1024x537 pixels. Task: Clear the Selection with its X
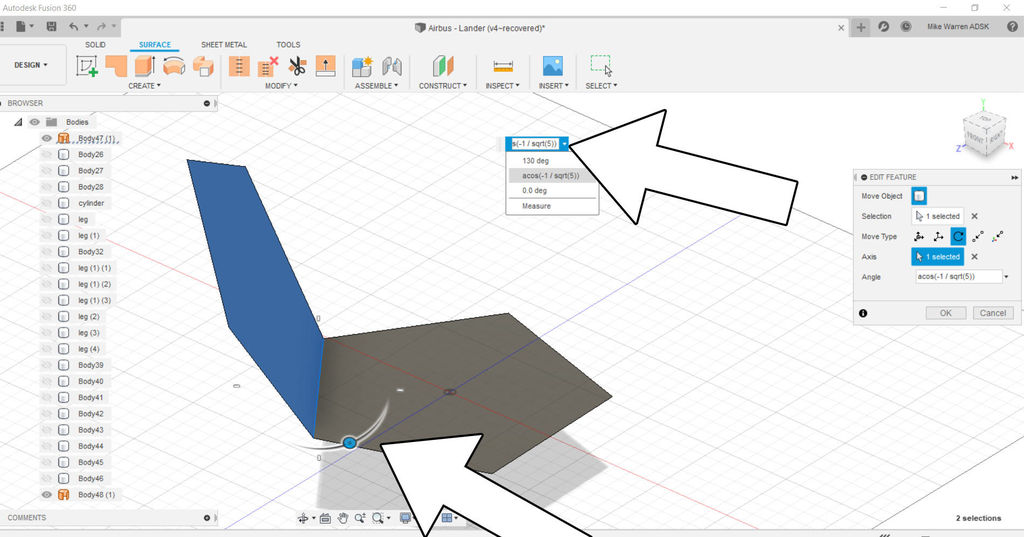click(974, 216)
